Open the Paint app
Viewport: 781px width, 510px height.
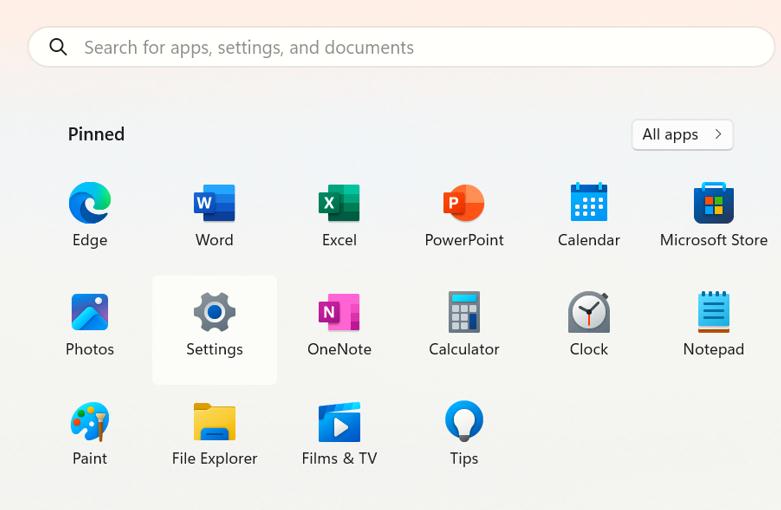[x=89, y=422]
